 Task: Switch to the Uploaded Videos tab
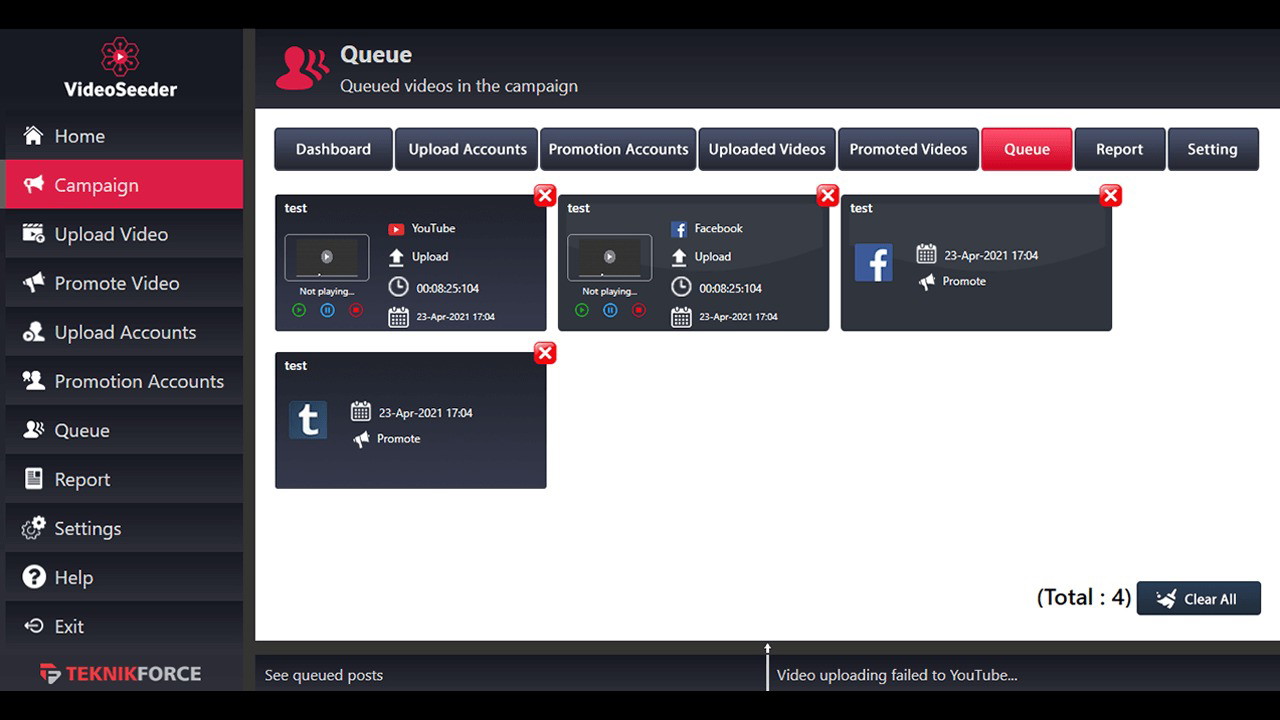click(x=767, y=149)
